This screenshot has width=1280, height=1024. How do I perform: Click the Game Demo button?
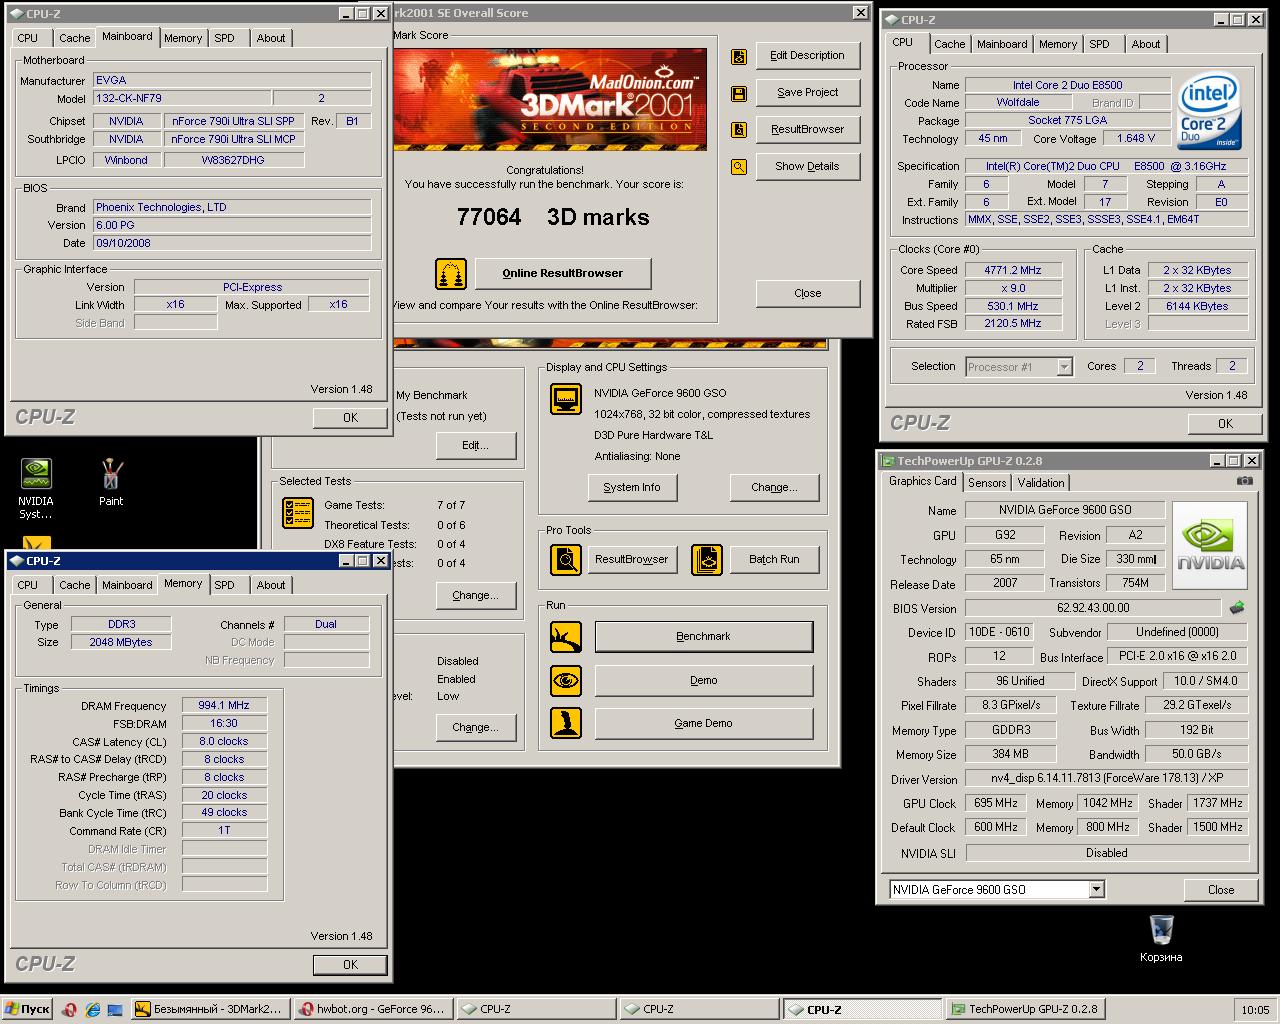click(x=704, y=723)
